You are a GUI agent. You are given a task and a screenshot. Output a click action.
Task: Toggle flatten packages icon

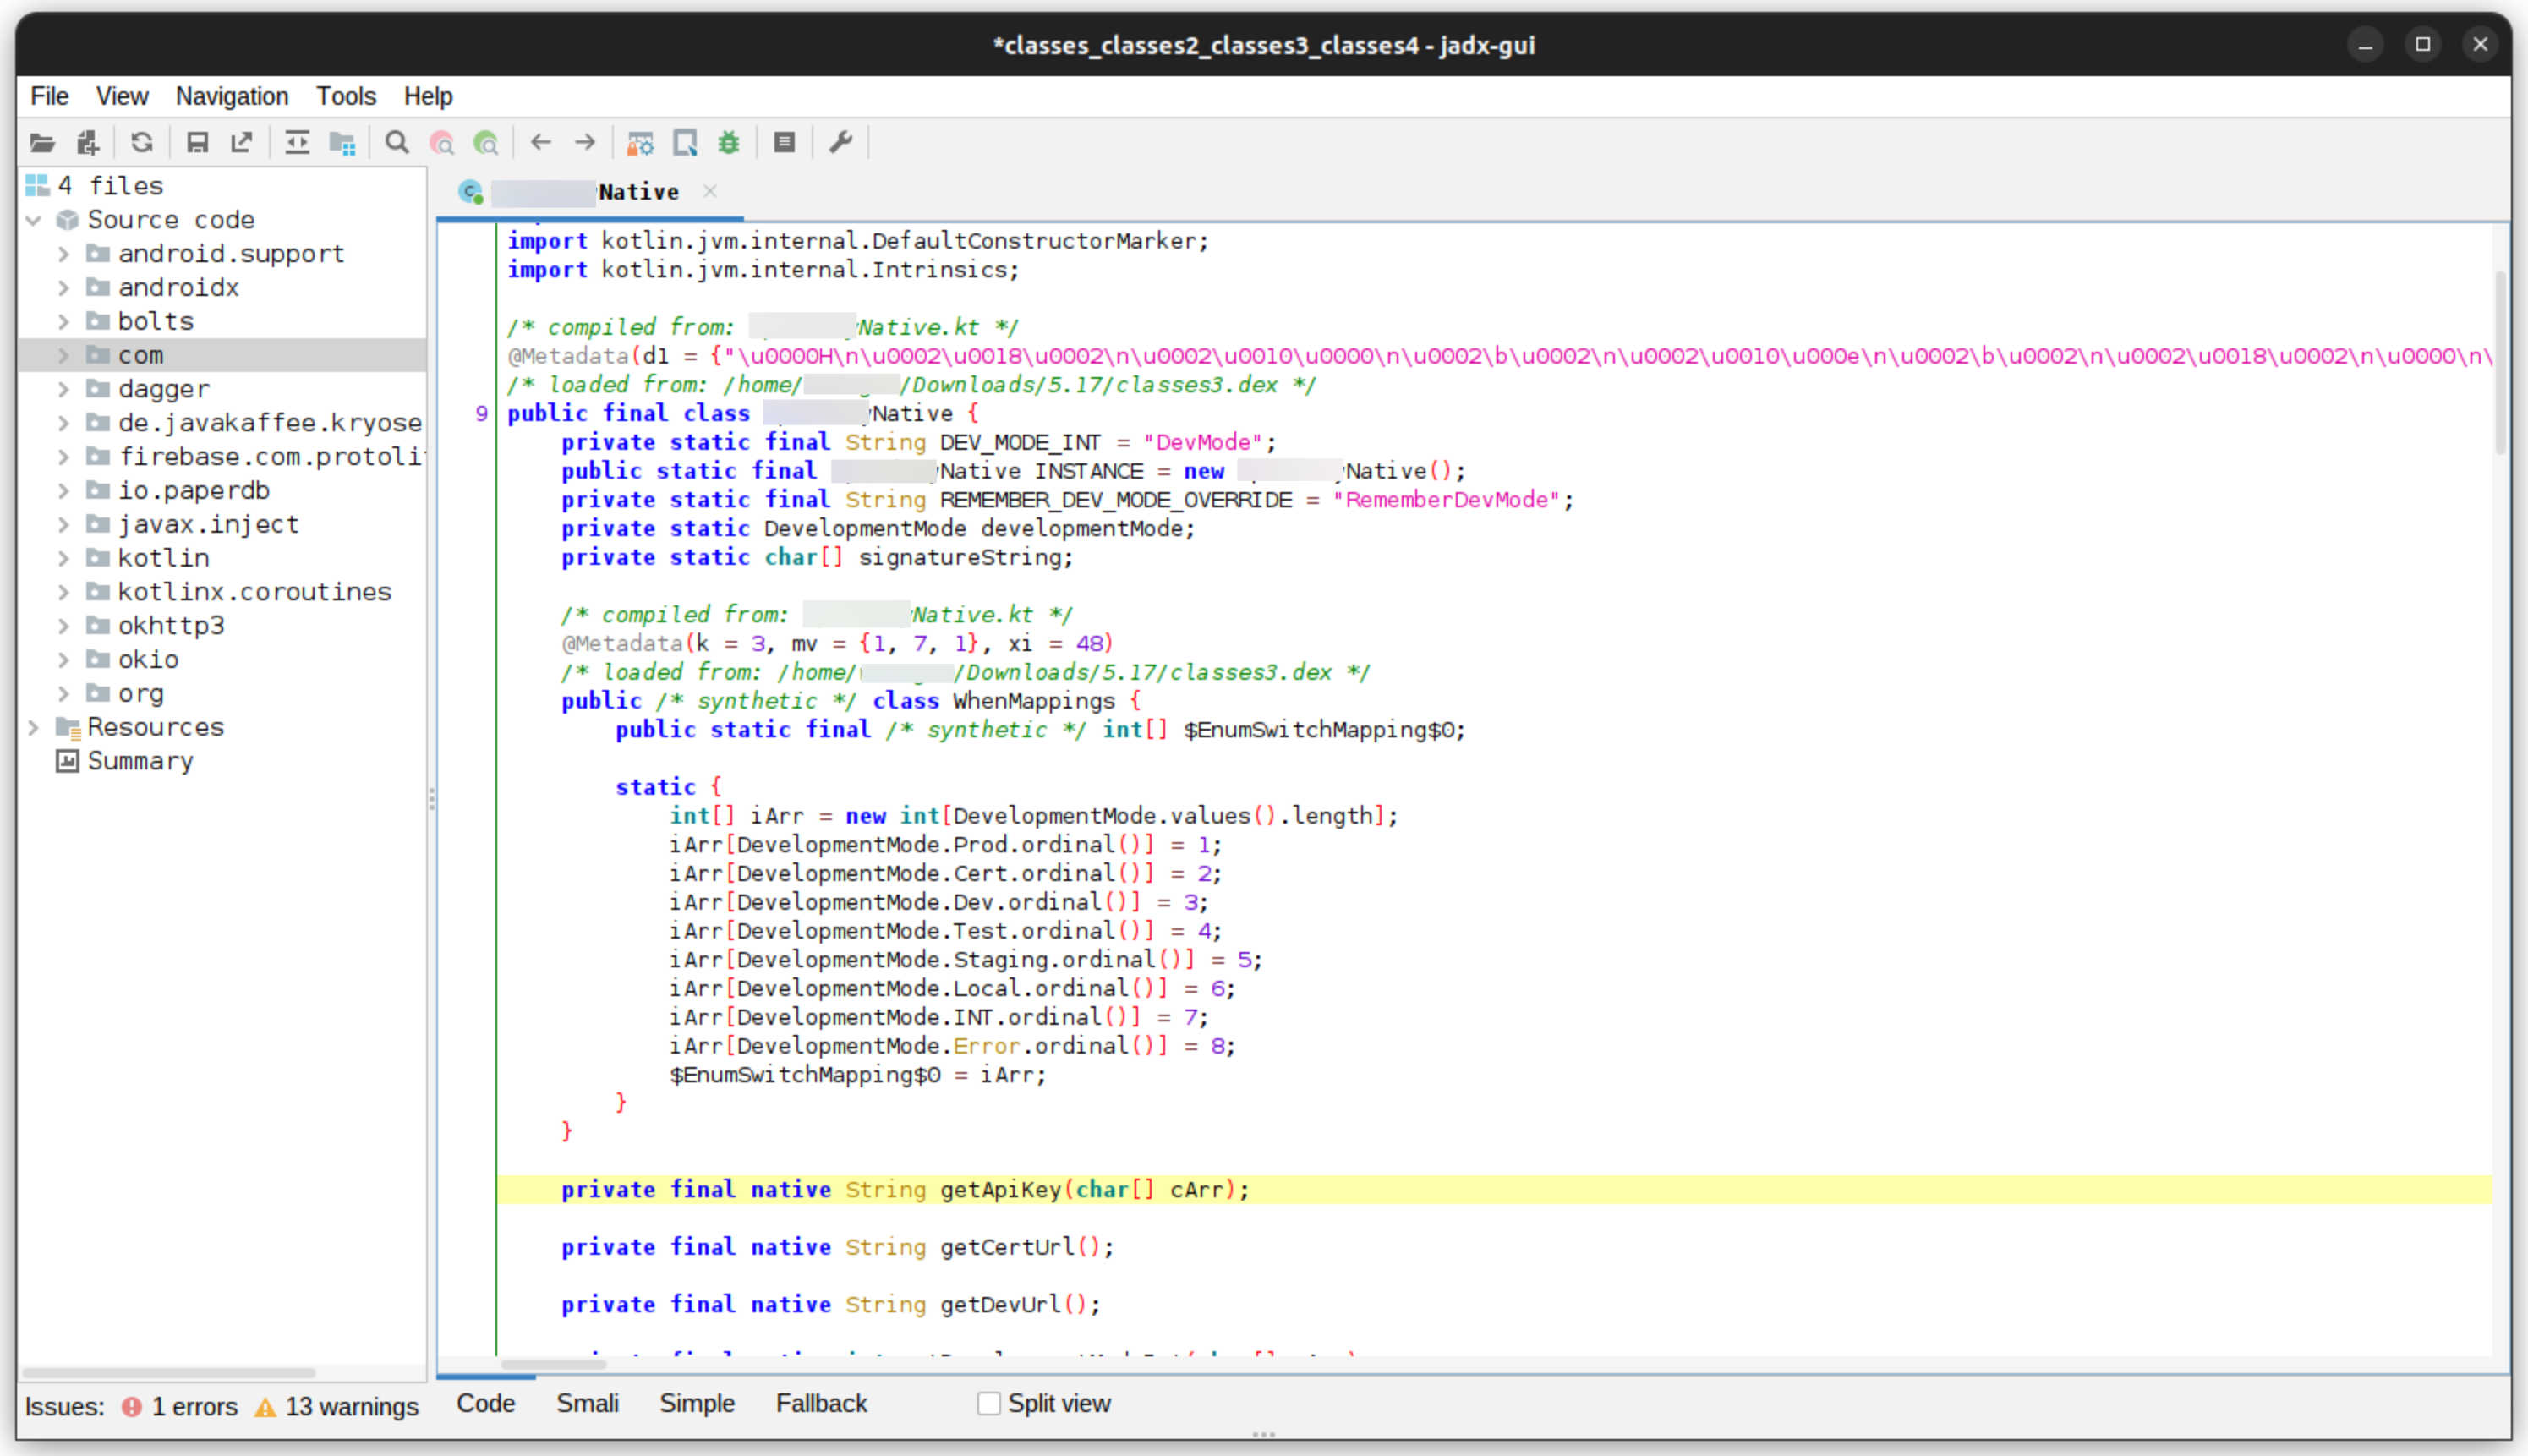tap(343, 143)
